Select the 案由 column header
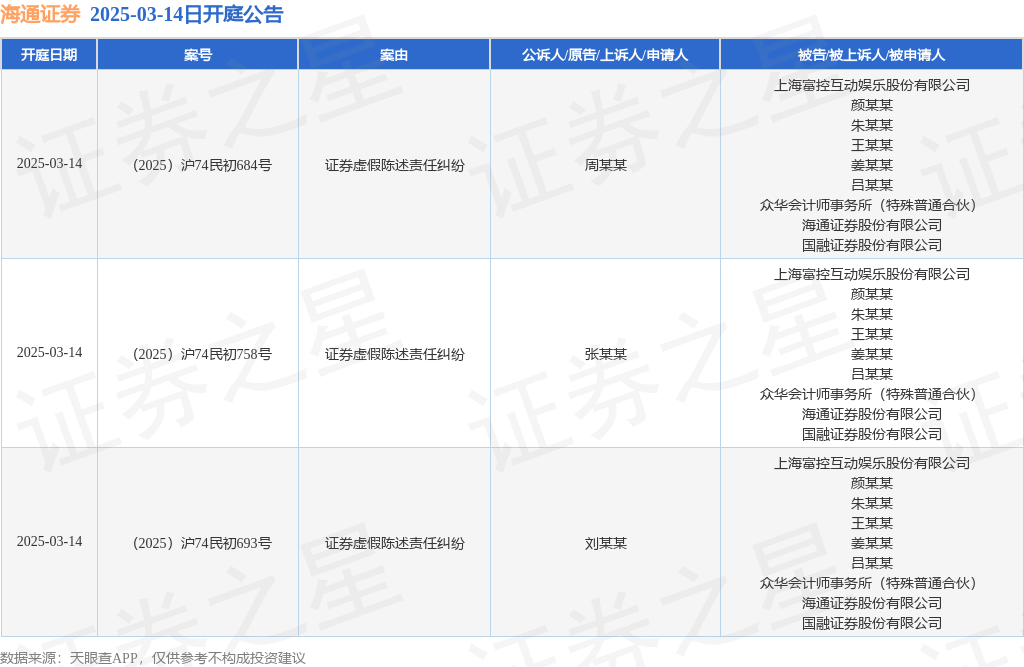 click(x=394, y=55)
